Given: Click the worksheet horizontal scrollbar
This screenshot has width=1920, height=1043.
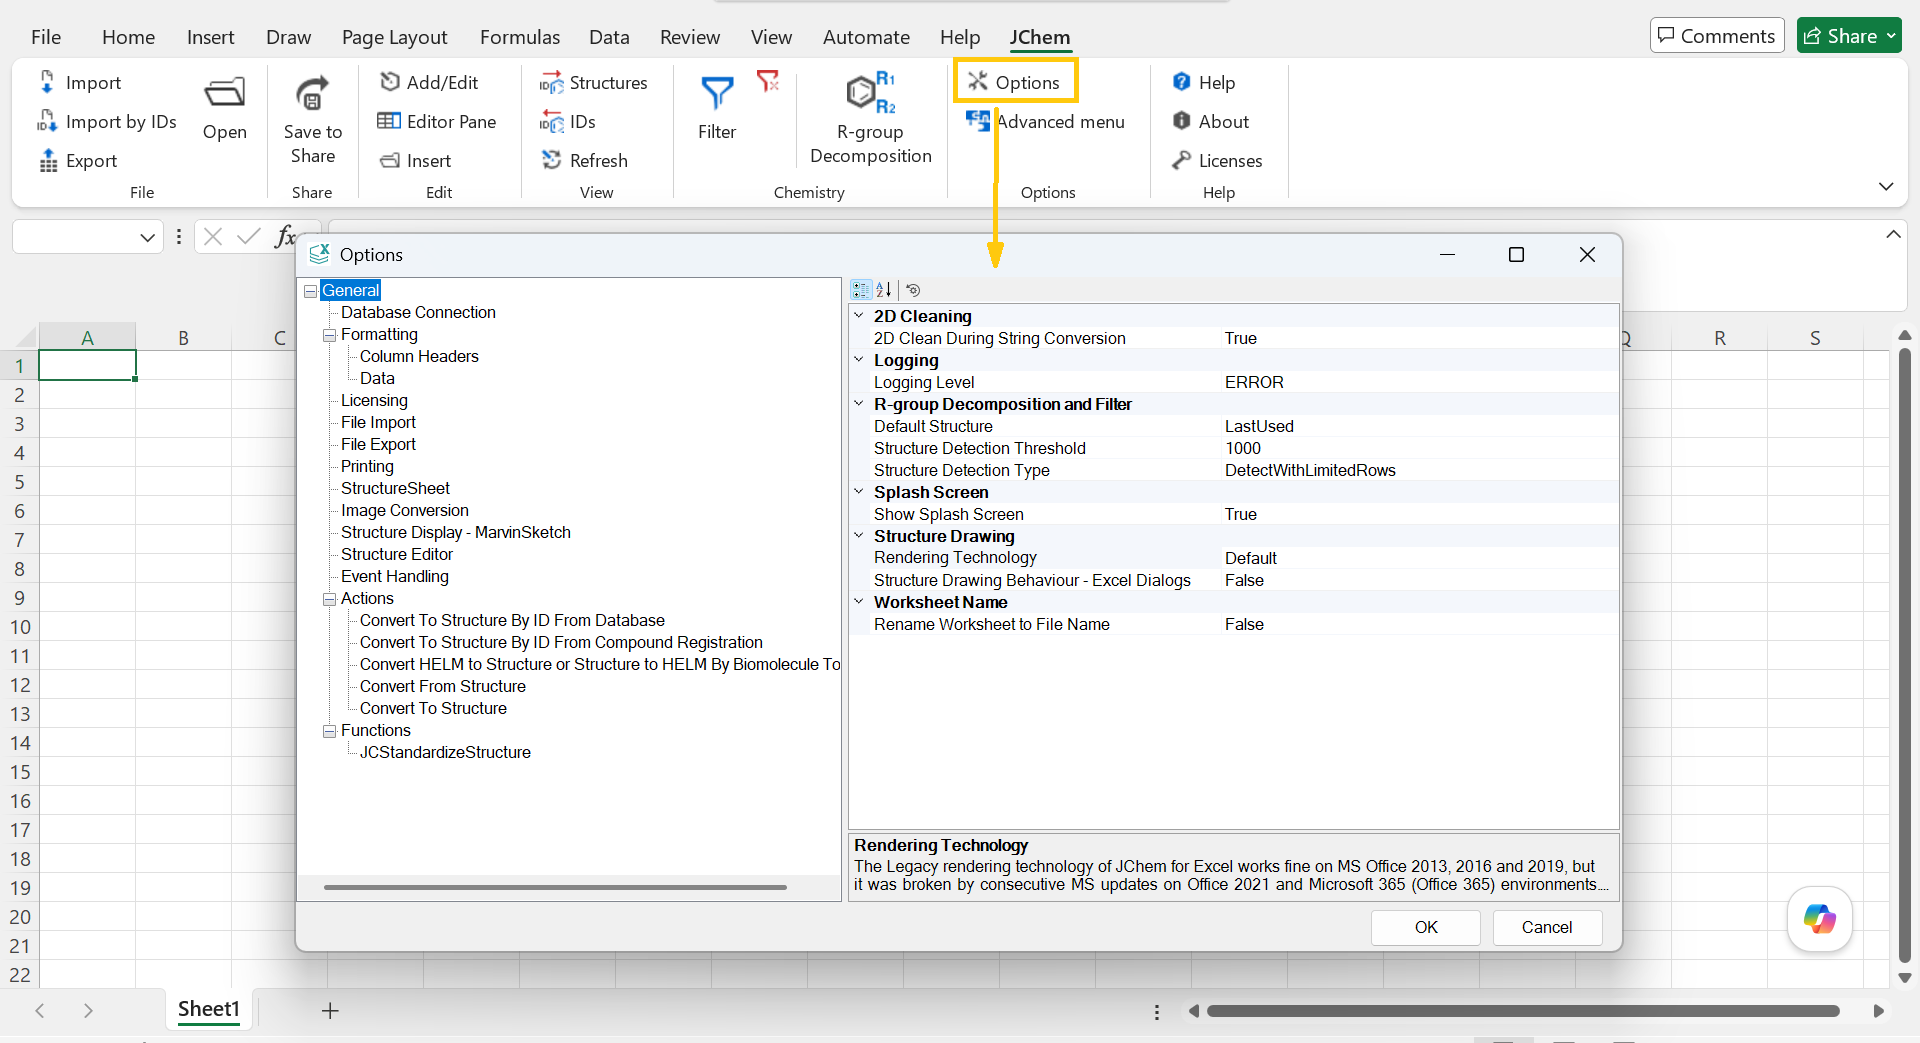Looking at the screenshot, I should coord(1523,1011).
